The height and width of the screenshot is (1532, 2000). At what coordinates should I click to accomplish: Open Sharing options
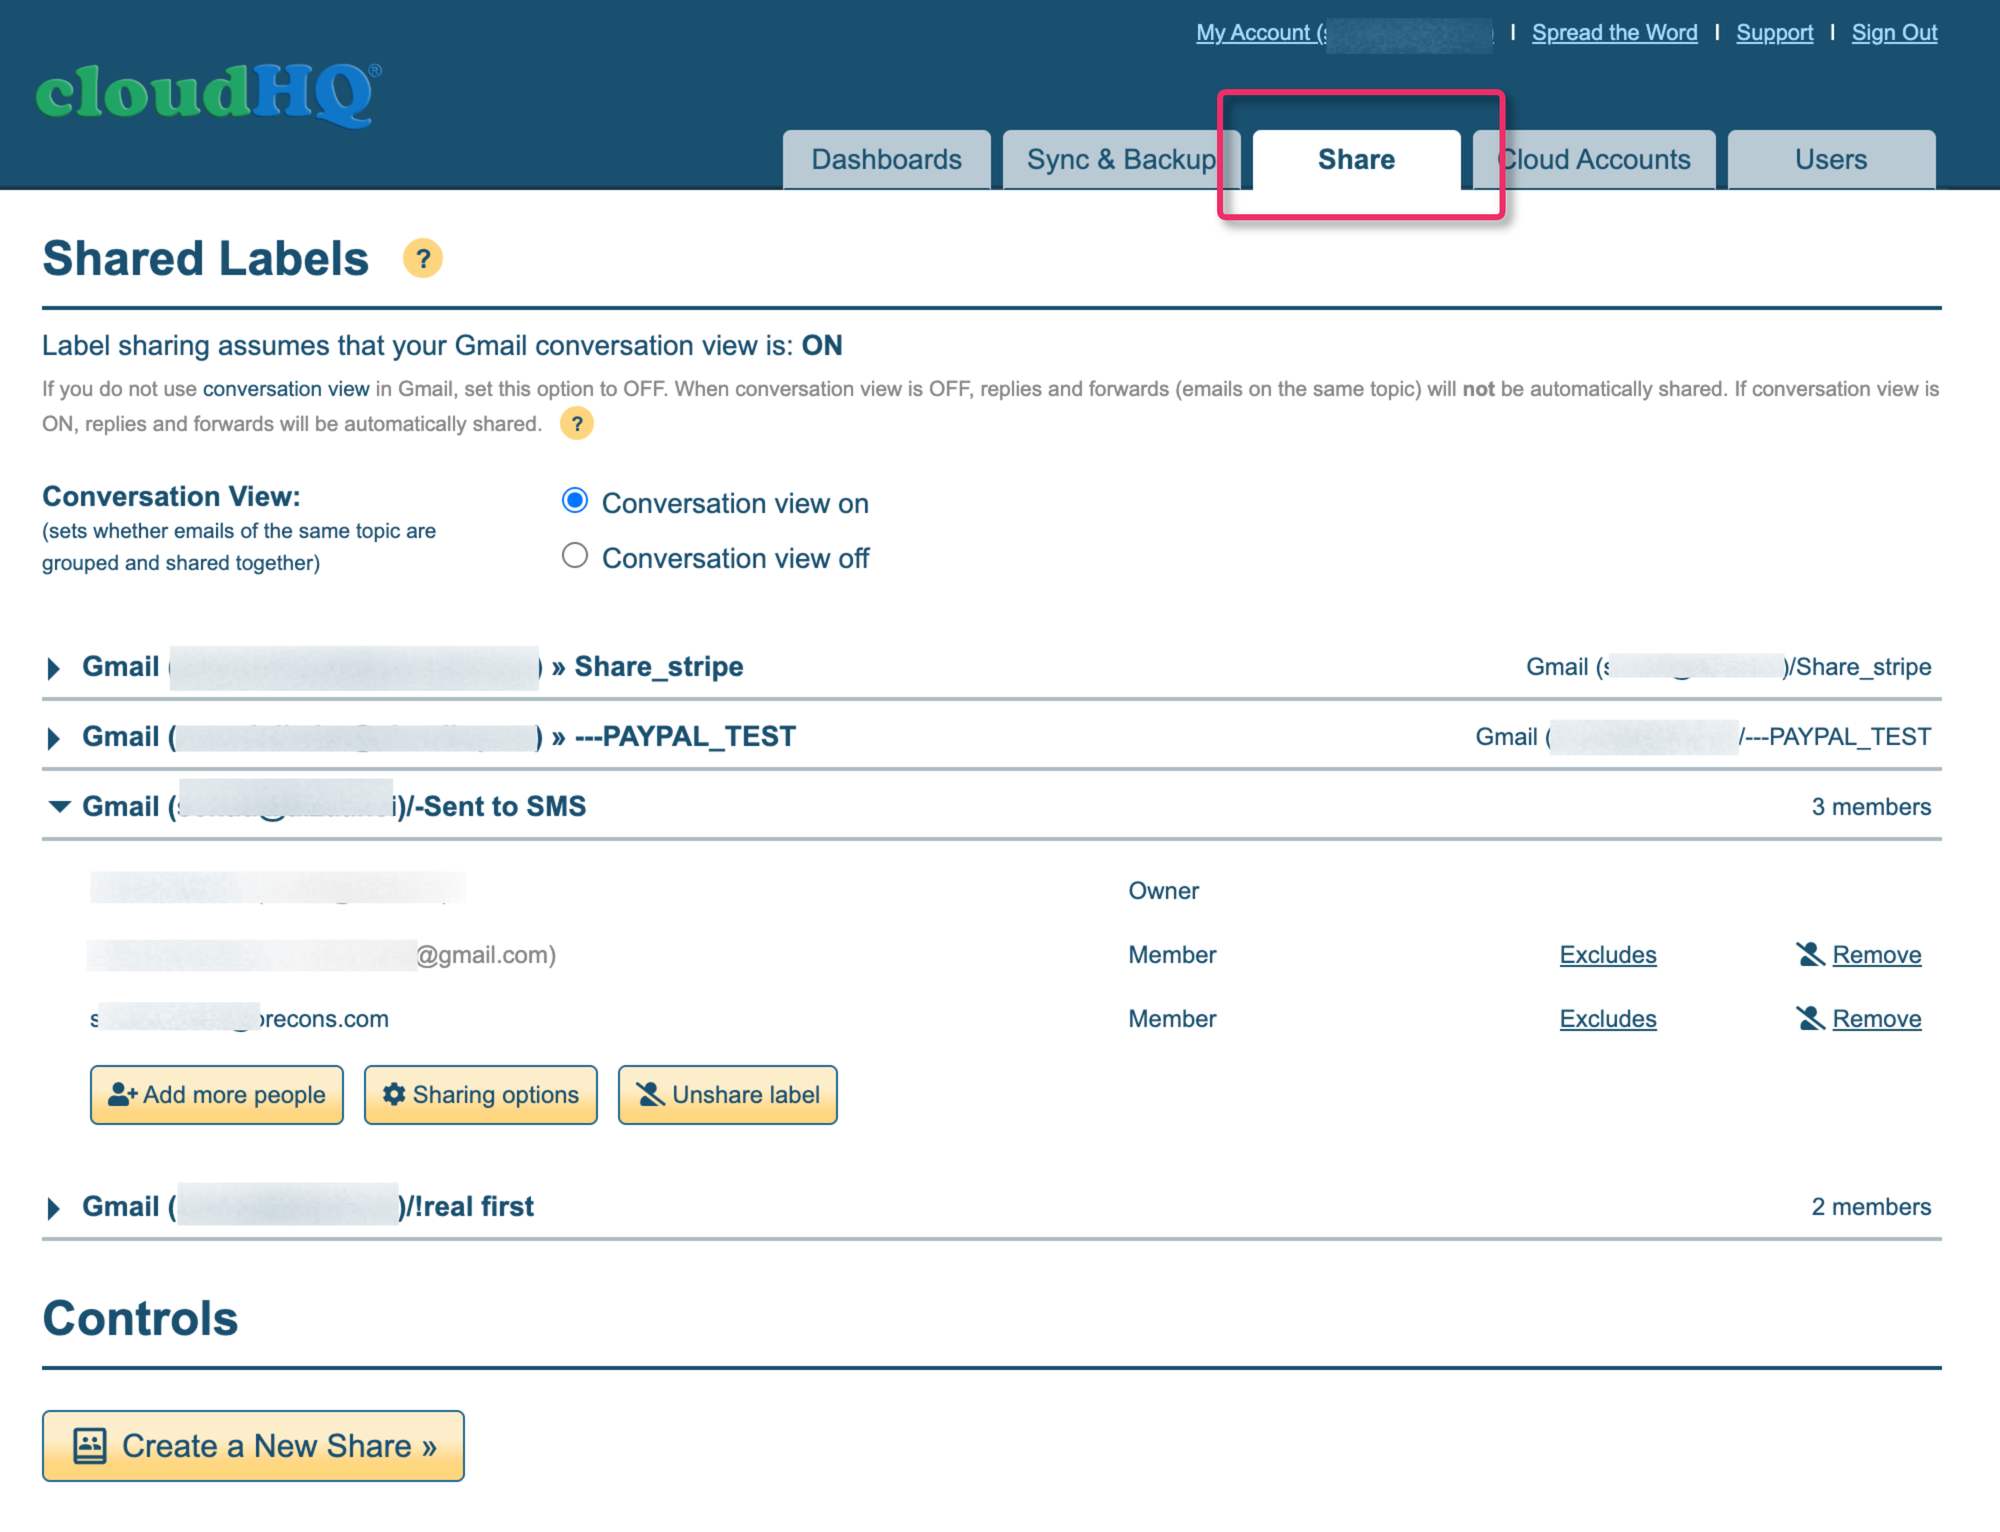[x=481, y=1095]
